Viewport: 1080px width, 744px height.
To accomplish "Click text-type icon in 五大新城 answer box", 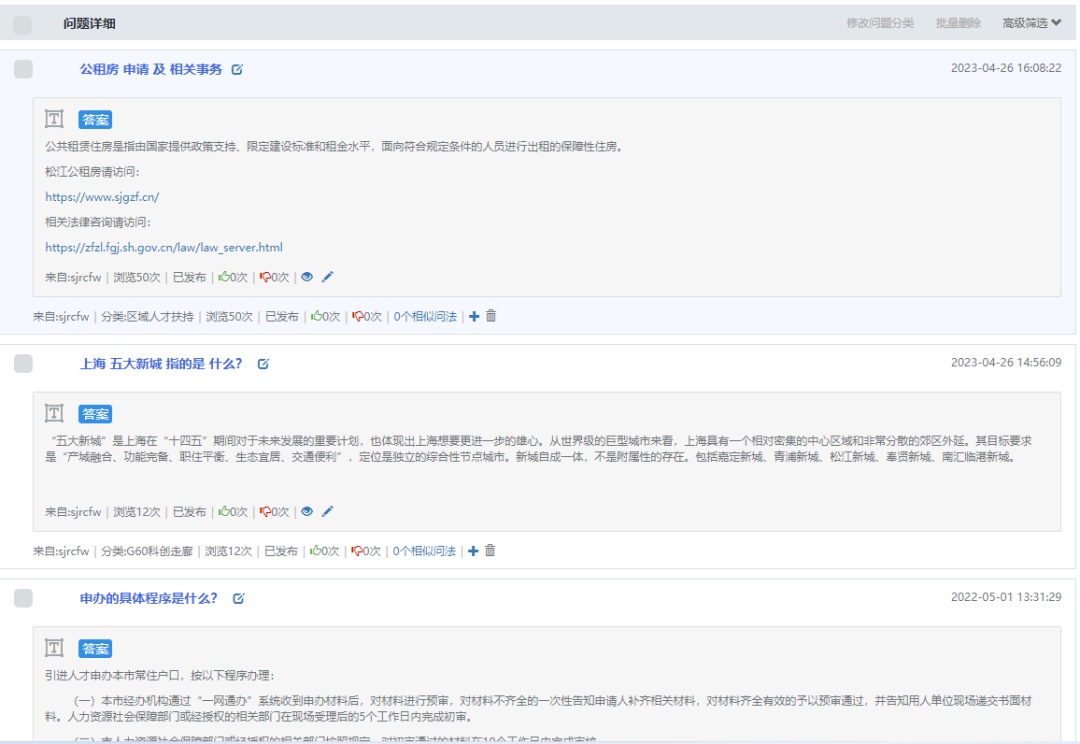I will click(x=54, y=413).
